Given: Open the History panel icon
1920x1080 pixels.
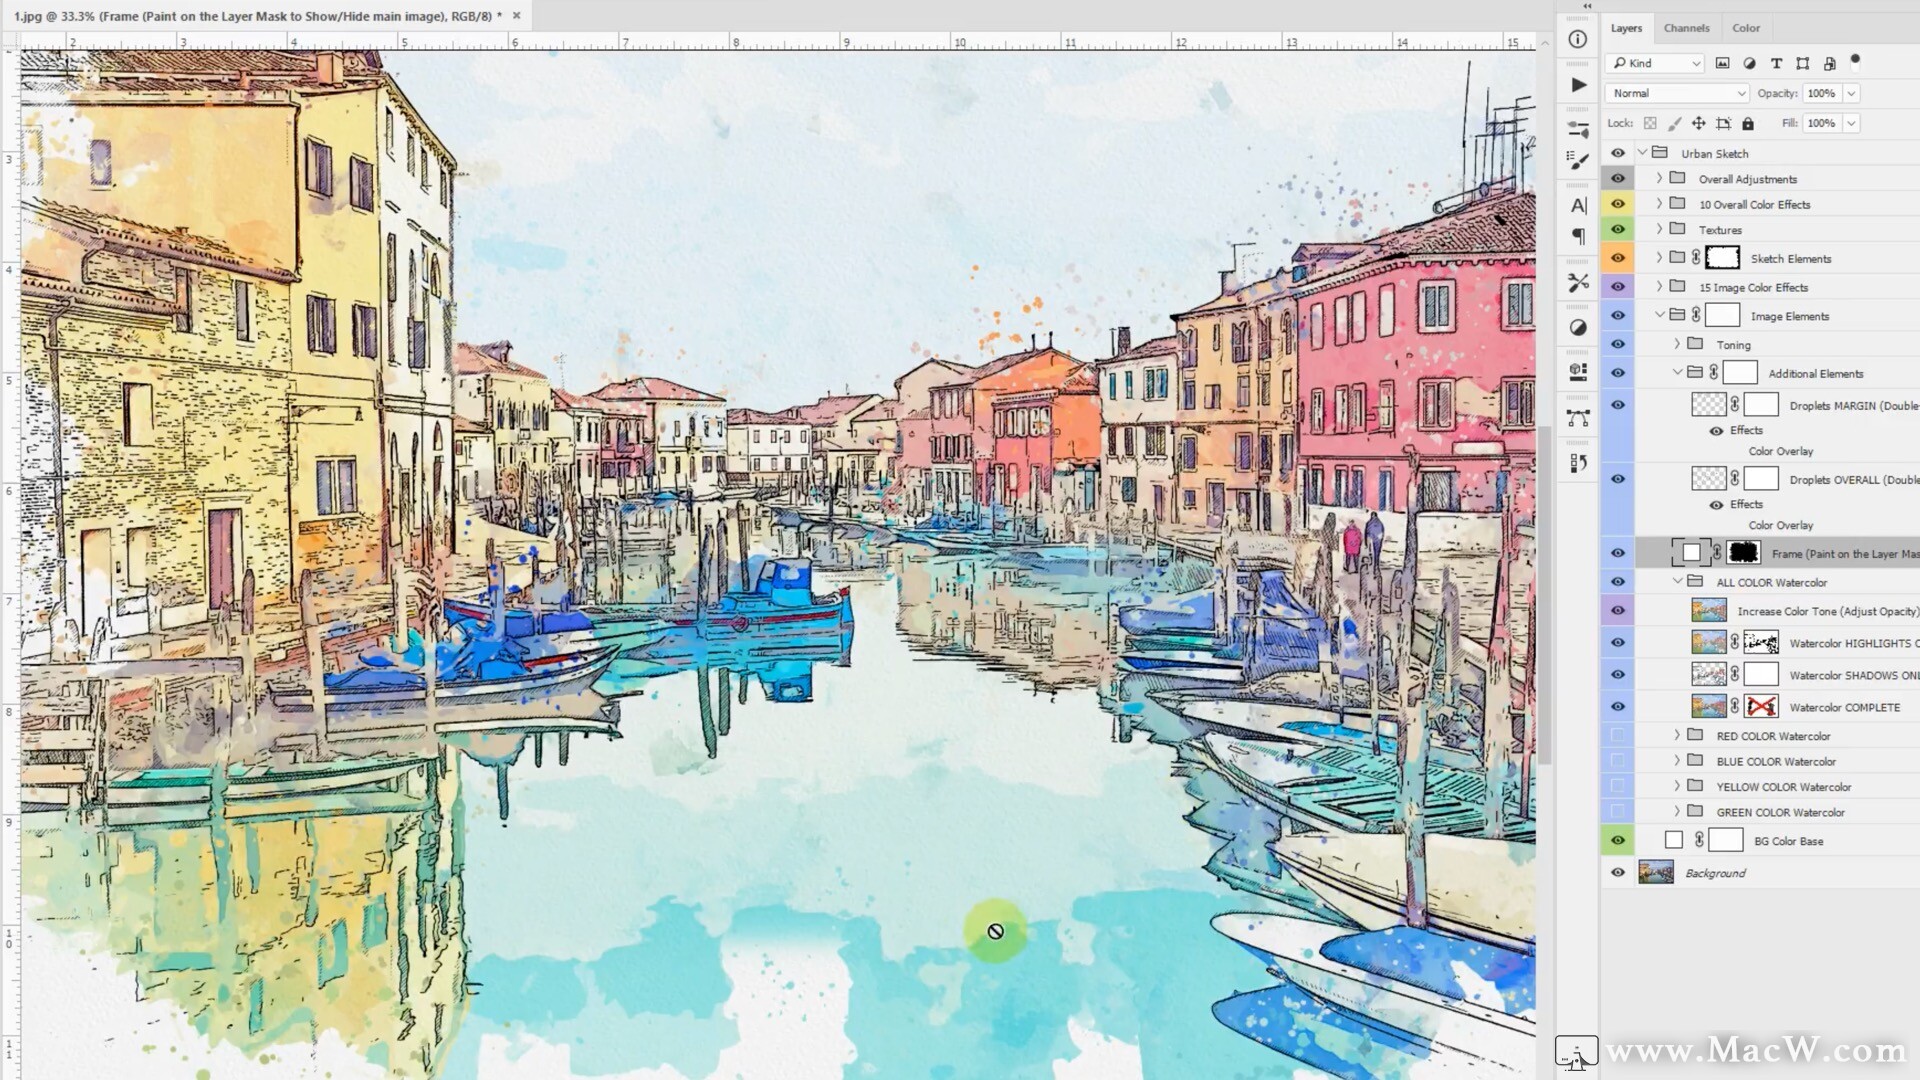Looking at the screenshot, I should pyautogui.click(x=1578, y=463).
